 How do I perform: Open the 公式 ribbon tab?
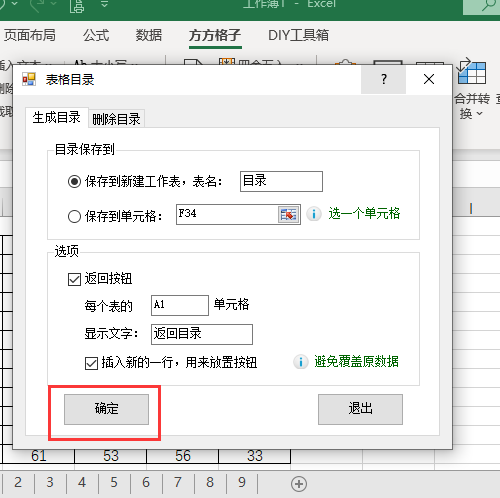pyautogui.click(x=96, y=35)
